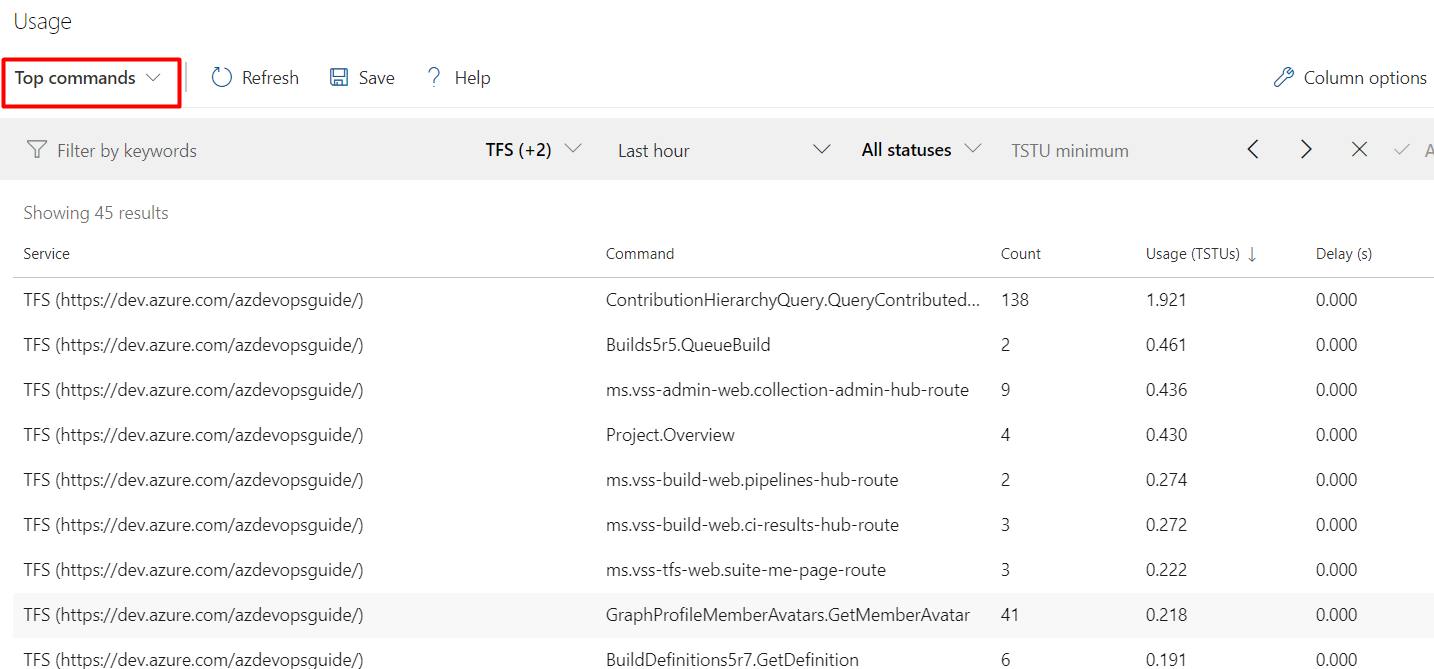
Task: Select the Project.Overview command cell
Action: tap(670, 435)
